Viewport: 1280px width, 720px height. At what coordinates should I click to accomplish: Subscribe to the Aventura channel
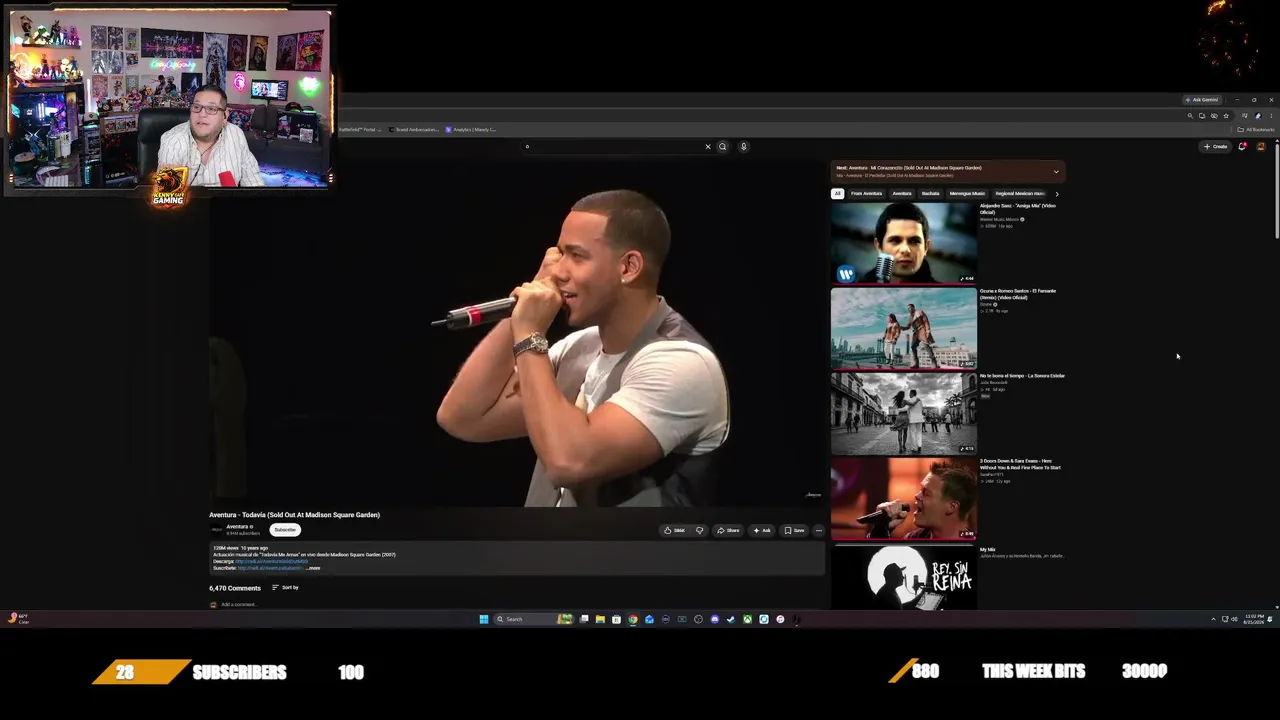coord(285,530)
